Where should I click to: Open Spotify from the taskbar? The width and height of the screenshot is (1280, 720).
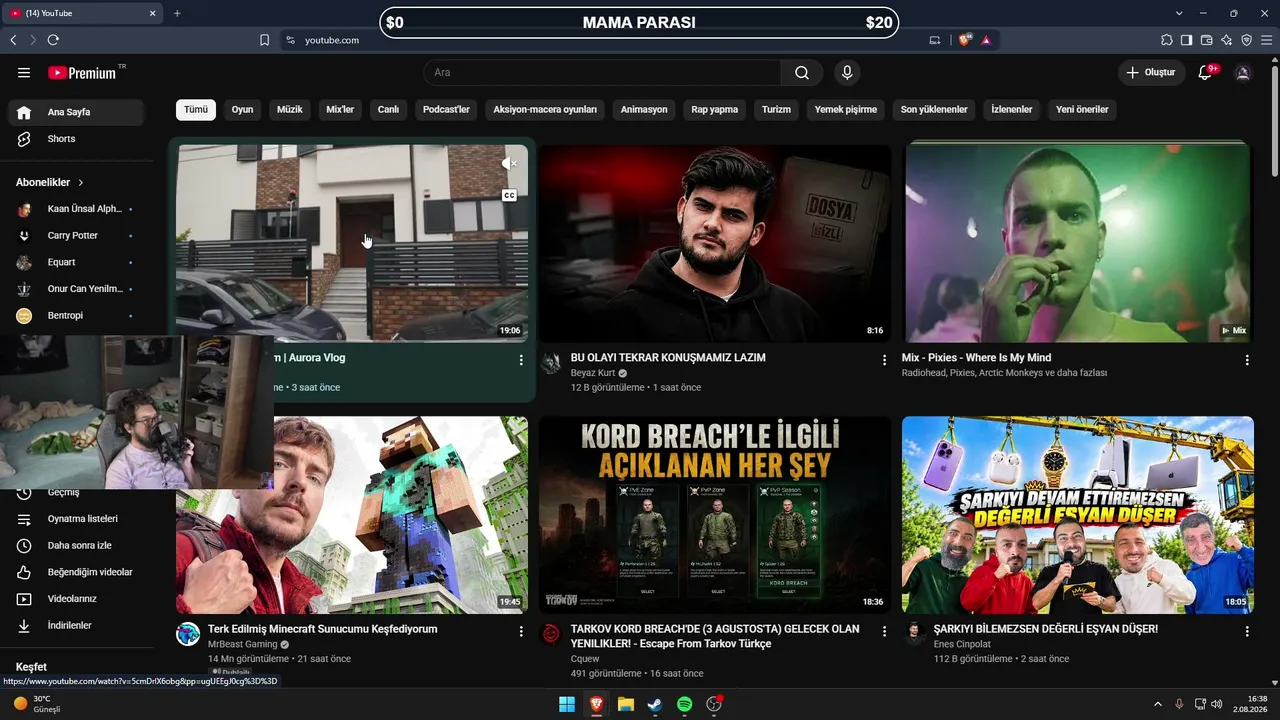[x=685, y=704]
